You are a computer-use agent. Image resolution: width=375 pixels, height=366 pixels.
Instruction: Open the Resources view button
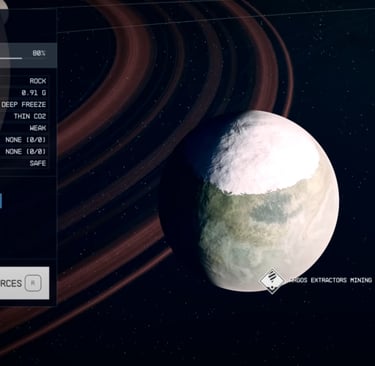click(24, 283)
